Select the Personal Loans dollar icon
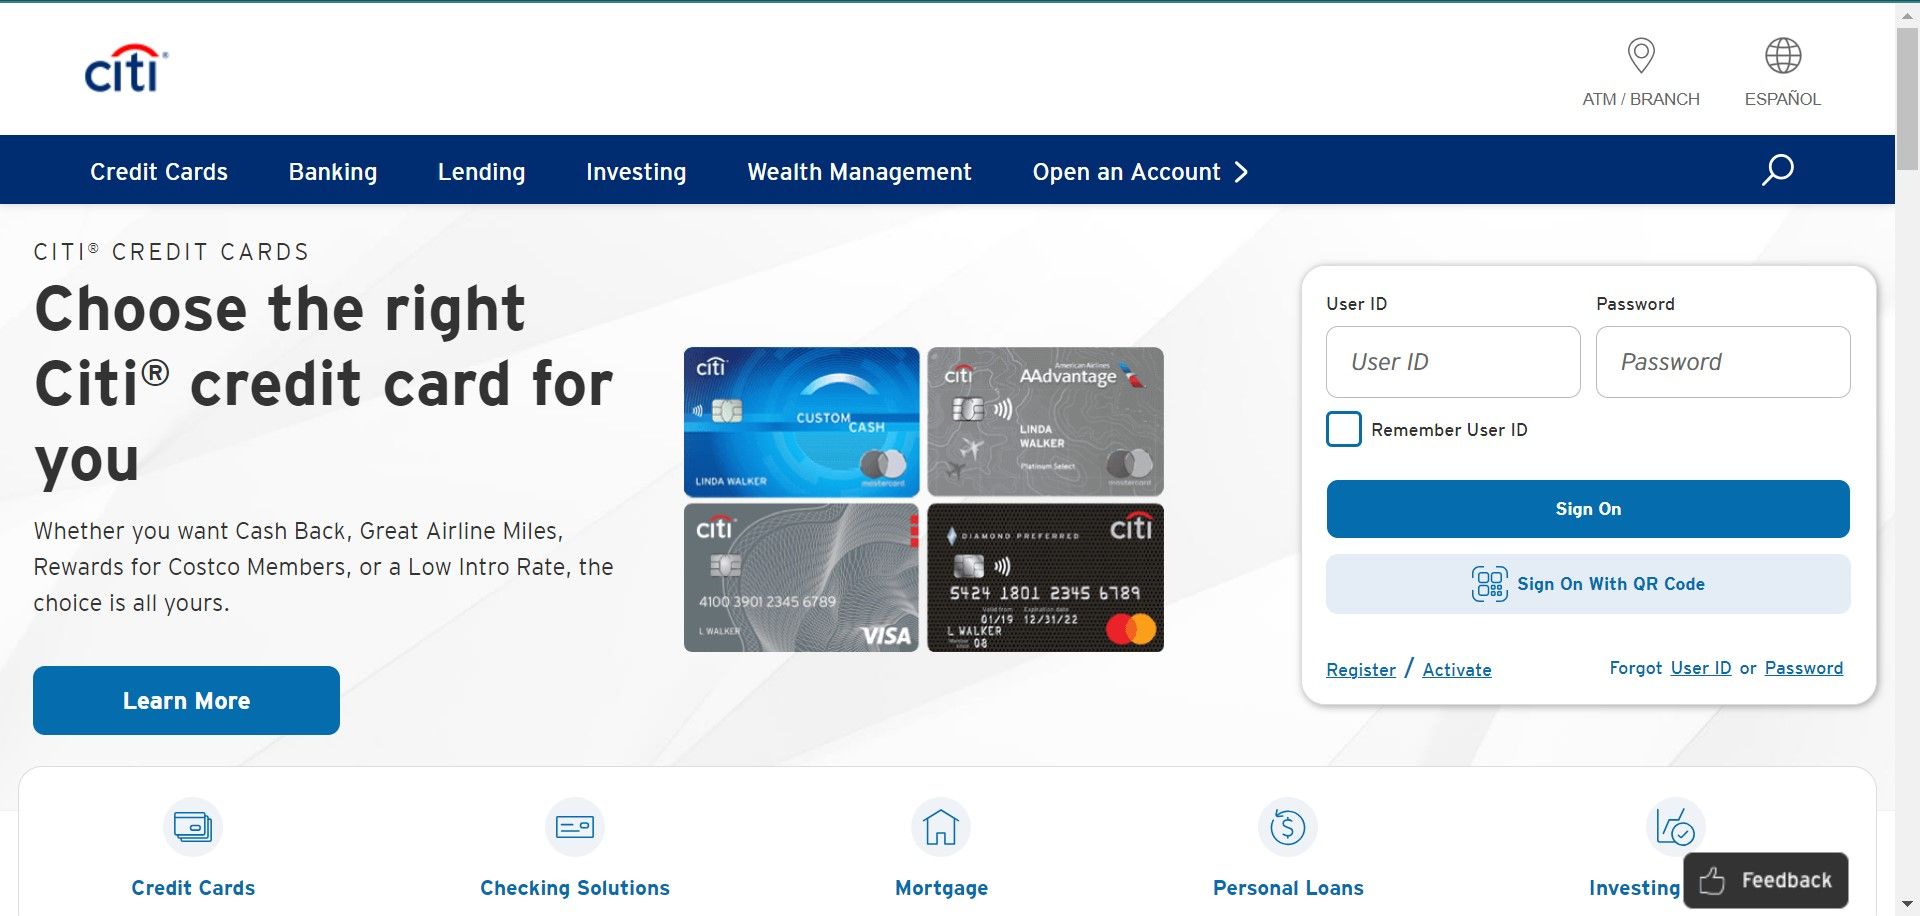This screenshot has height=916, width=1920. (x=1288, y=827)
